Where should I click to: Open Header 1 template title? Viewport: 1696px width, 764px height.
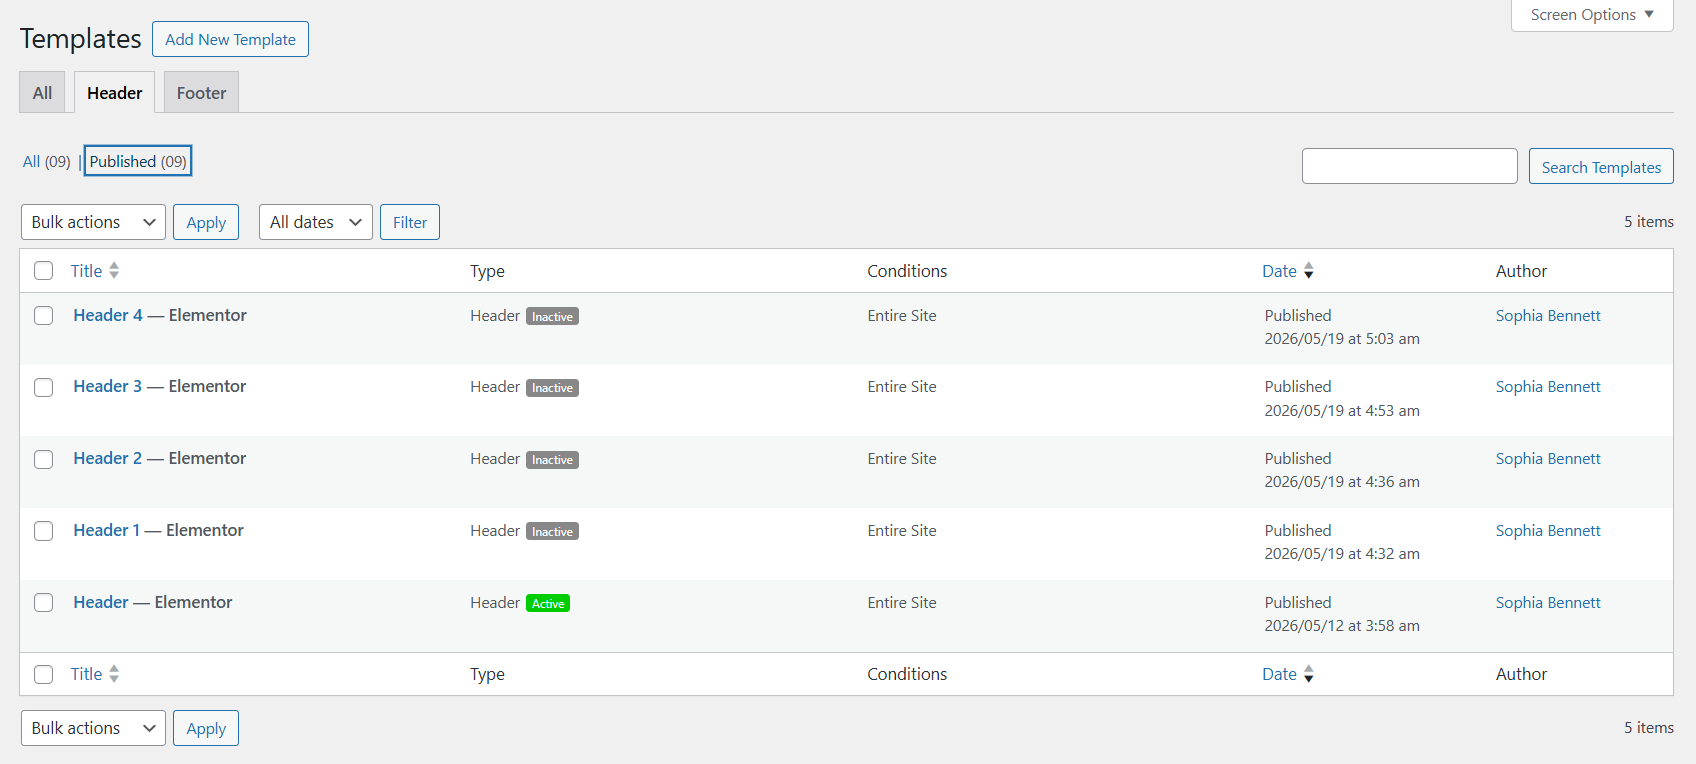pyautogui.click(x=107, y=530)
